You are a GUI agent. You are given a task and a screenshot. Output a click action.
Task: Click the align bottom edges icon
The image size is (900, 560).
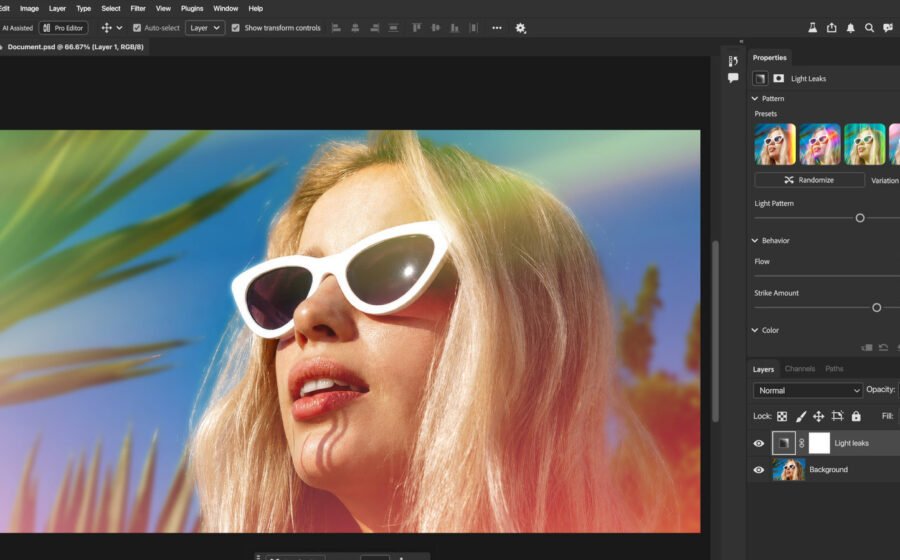click(455, 28)
